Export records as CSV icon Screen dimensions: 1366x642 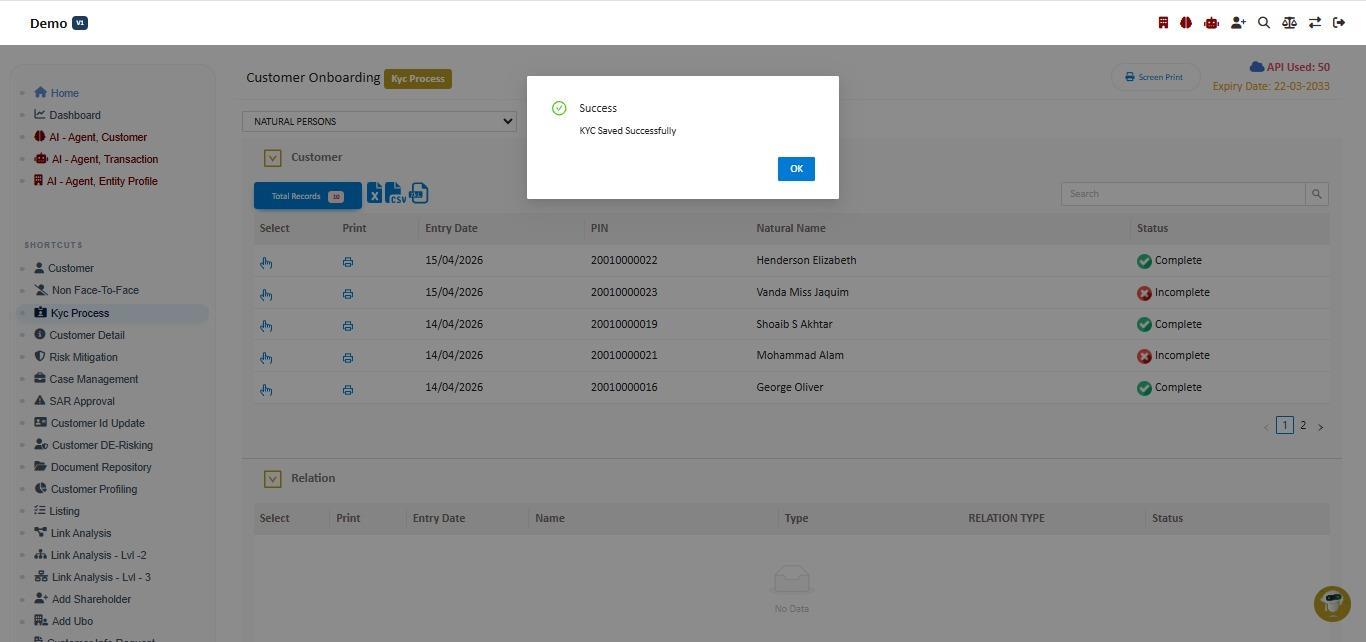(x=396, y=193)
